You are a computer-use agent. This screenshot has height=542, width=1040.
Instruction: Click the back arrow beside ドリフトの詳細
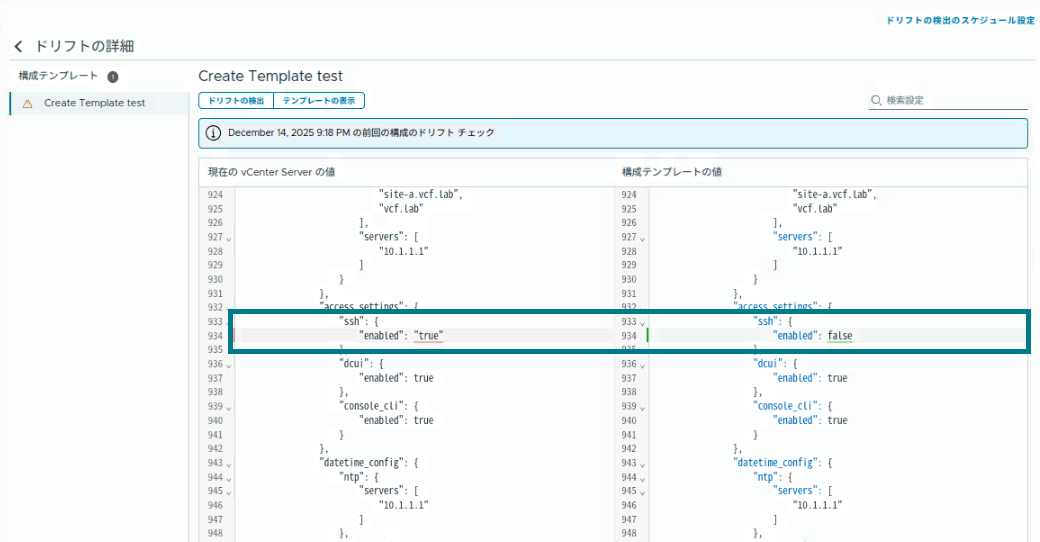[x=18, y=47]
